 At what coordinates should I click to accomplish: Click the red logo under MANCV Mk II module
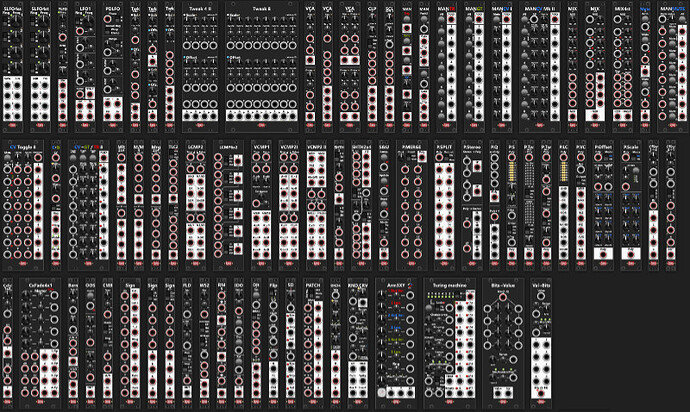click(540, 125)
